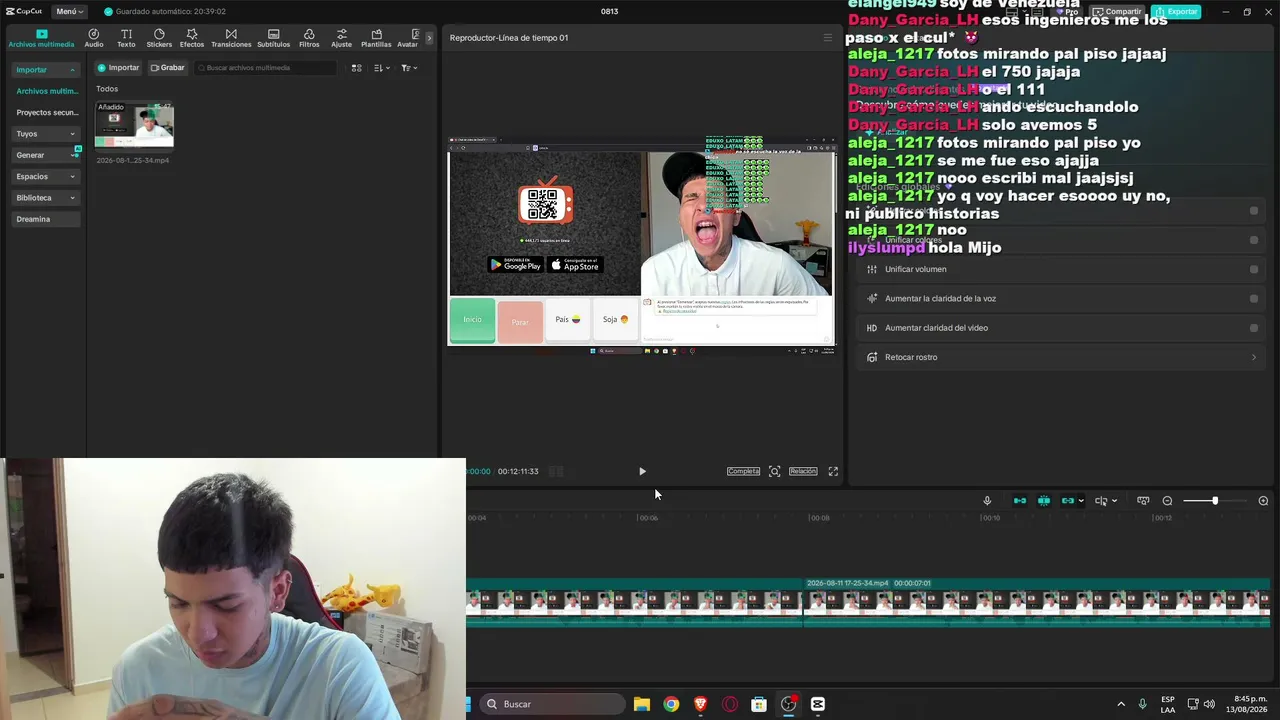Open the Plantillas panel
This screenshot has height=720, width=1280.
tap(376, 38)
